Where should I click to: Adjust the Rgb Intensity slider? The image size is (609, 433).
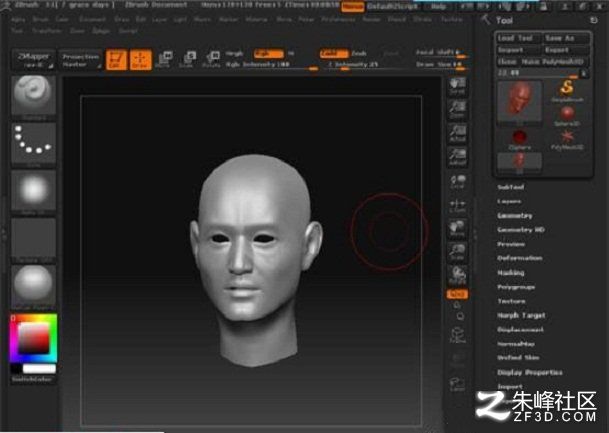(272, 65)
